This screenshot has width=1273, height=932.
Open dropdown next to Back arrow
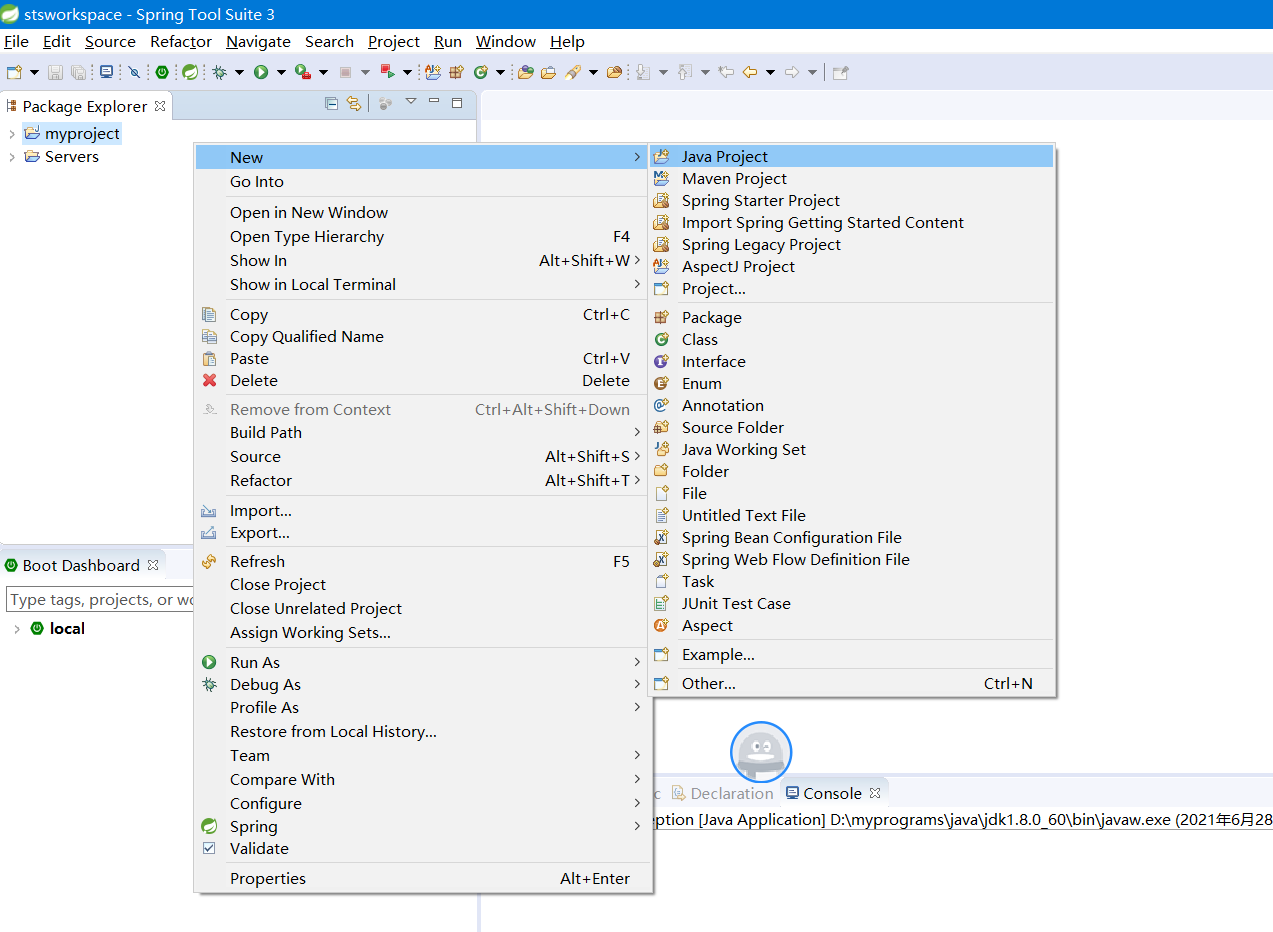tap(770, 72)
